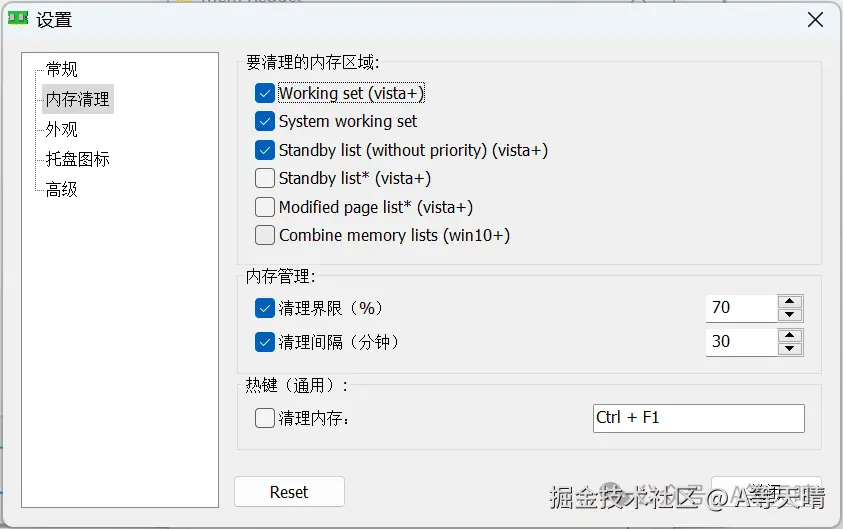Select 内存清理 category in sidebar
Screen dimensions: 843x529
[x=78, y=99]
